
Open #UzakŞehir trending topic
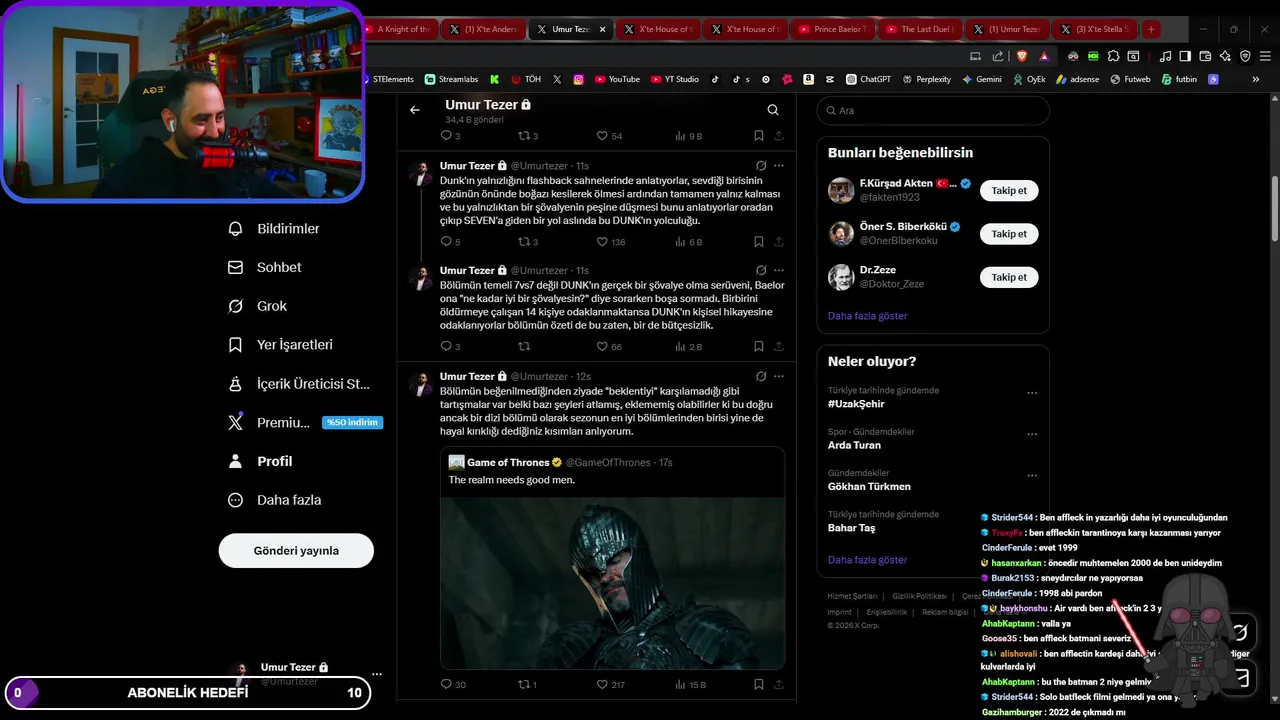click(x=856, y=404)
